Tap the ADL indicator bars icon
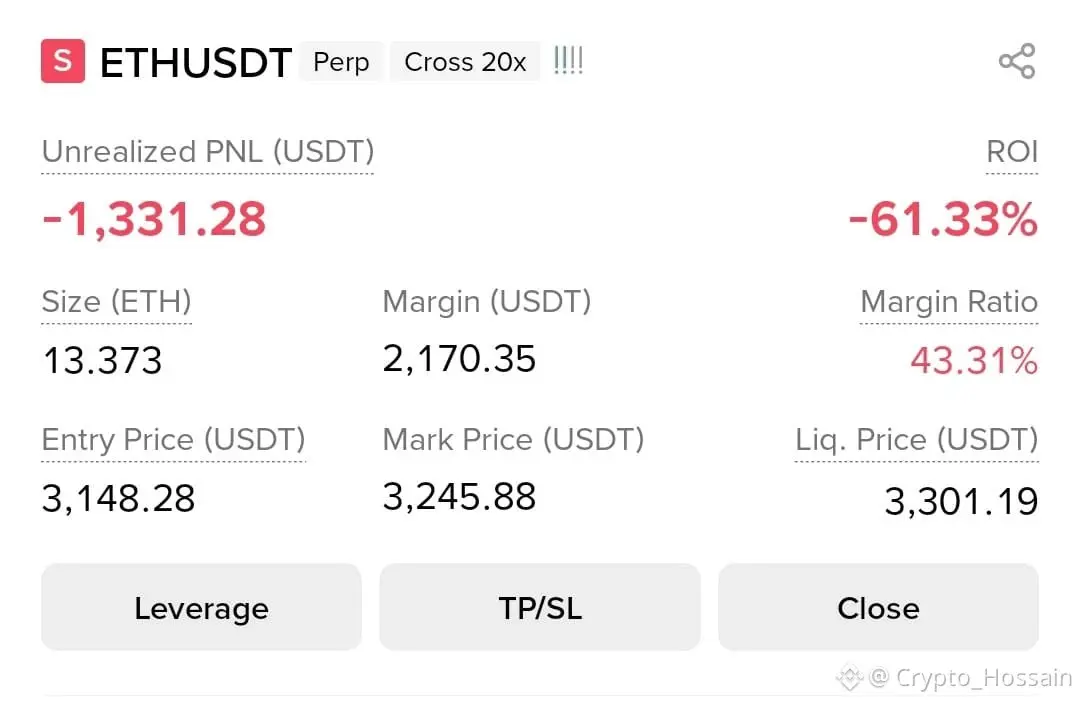Screen dimensions: 1080x702 pos(568,61)
